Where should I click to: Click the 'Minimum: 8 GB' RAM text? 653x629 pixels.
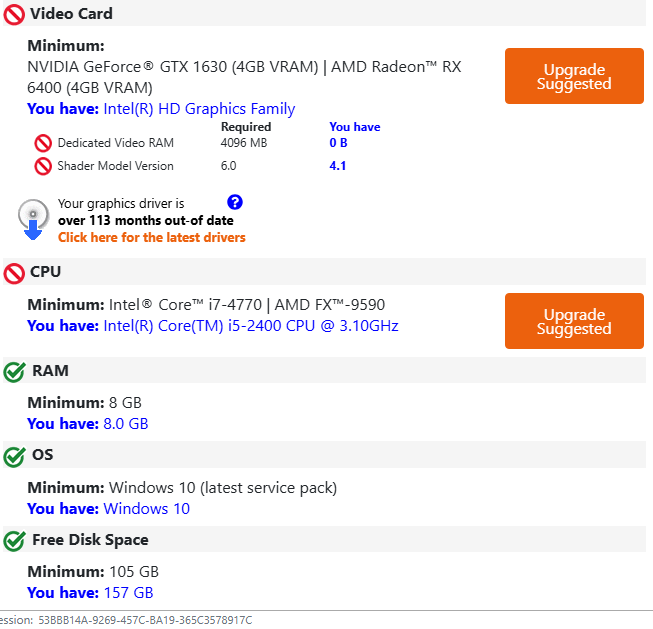85,403
